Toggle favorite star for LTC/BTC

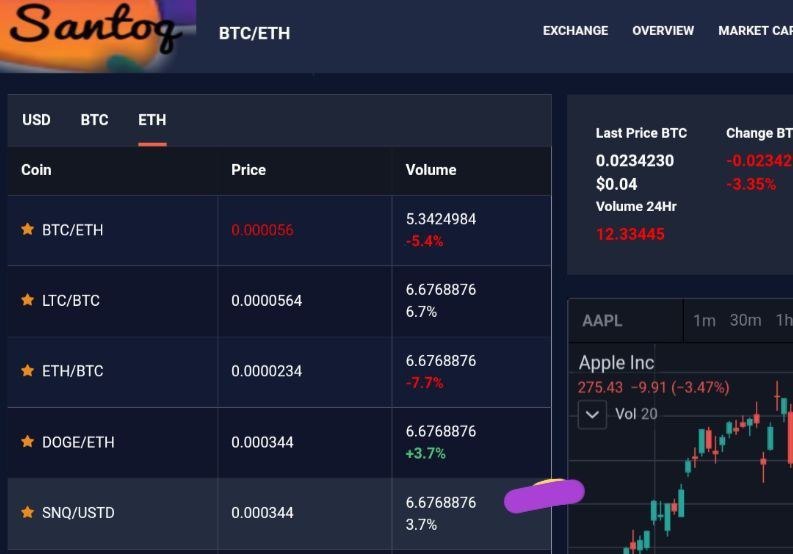pyautogui.click(x=28, y=300)
